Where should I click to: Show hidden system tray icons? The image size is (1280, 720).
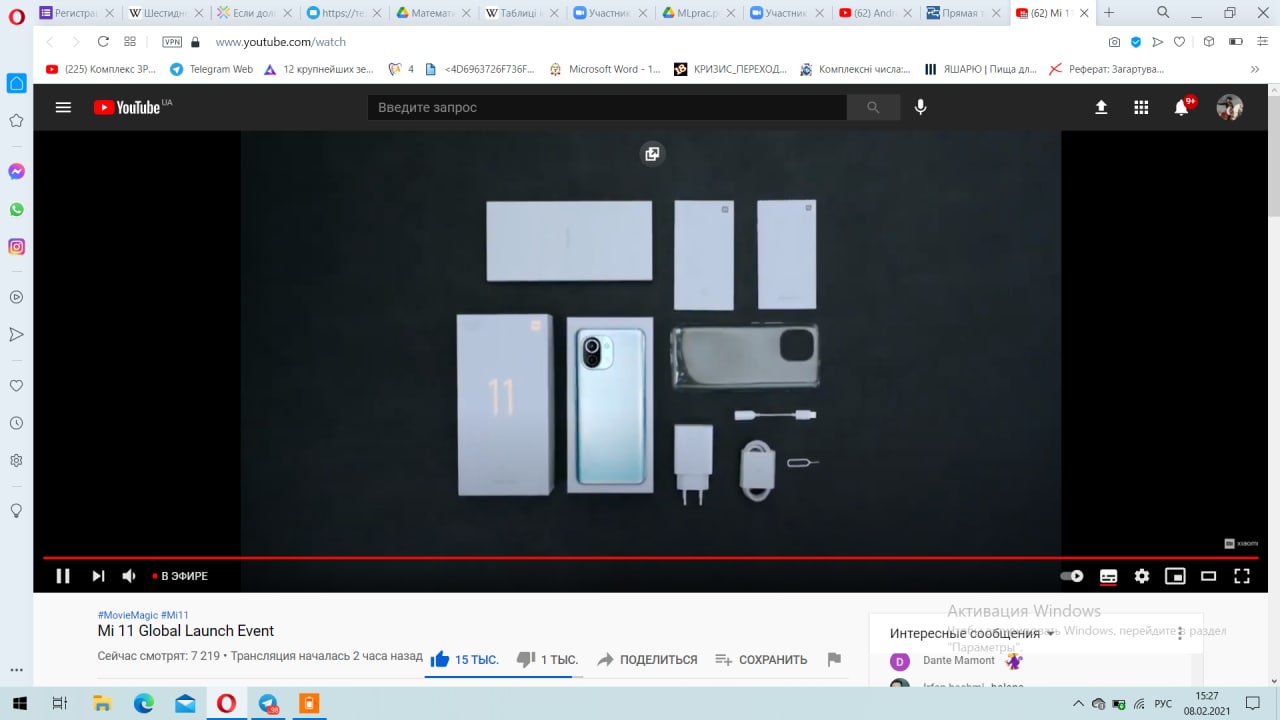[1077, 704]
